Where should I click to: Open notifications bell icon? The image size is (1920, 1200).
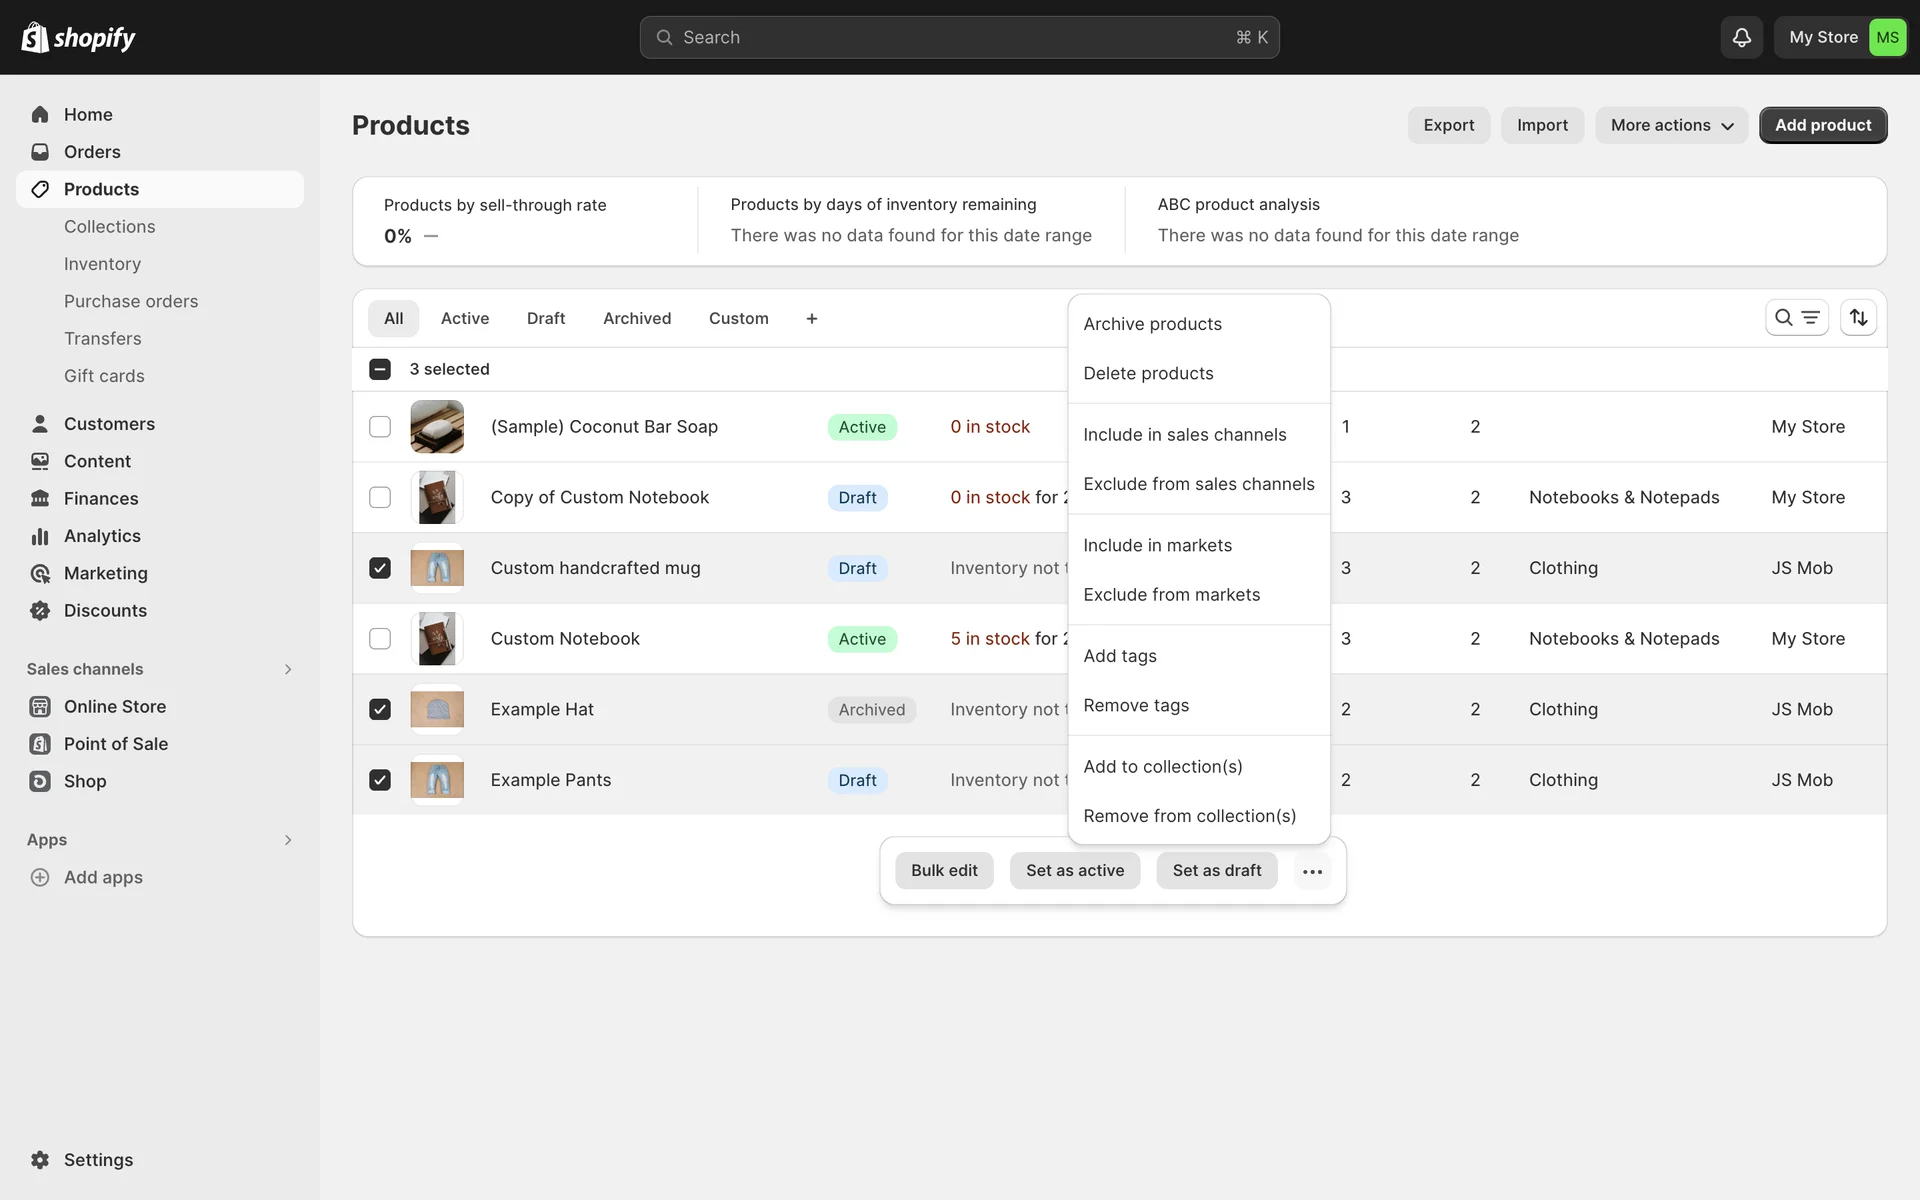1741,37
